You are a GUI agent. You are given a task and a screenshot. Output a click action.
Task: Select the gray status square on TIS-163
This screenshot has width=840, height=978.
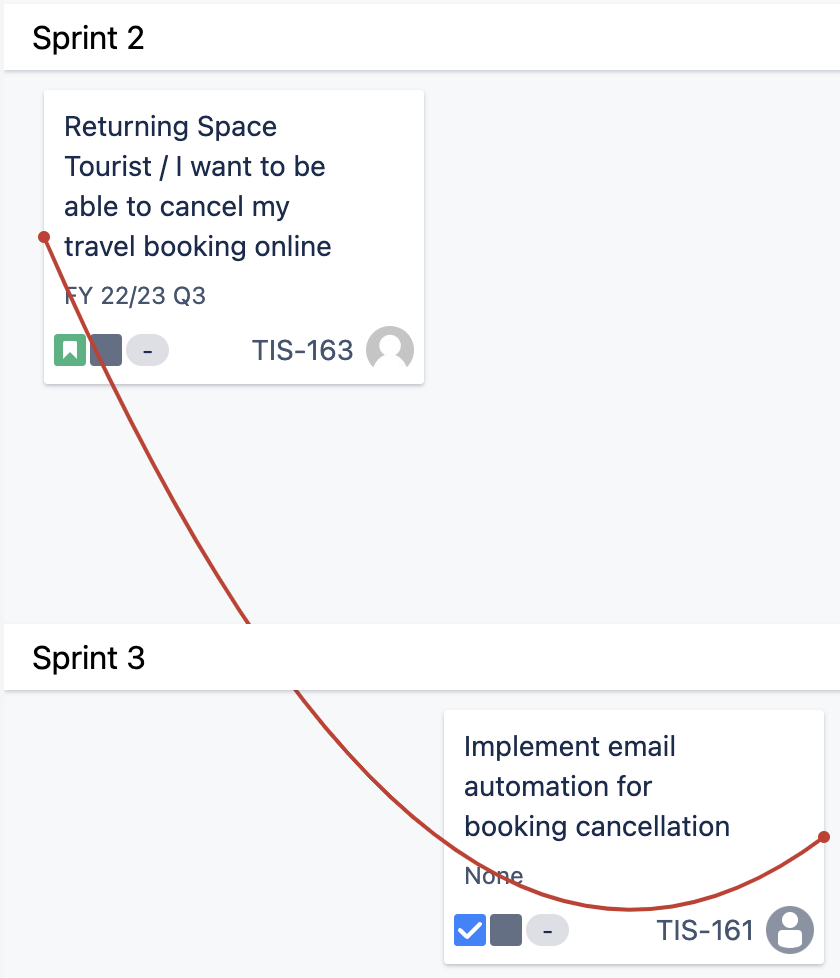pyautogui.click(x=106, y=350)
